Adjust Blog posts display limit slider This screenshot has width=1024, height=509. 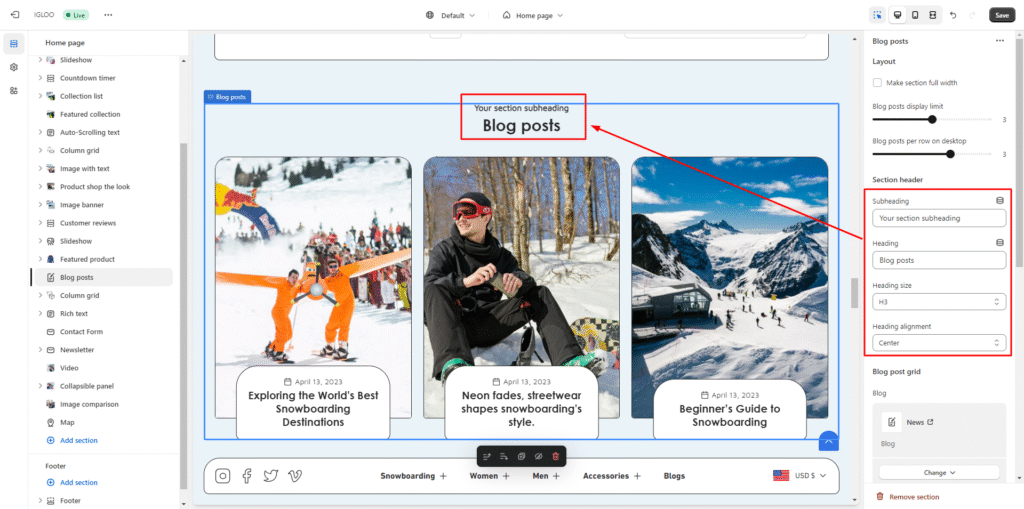tap(932, 119)
